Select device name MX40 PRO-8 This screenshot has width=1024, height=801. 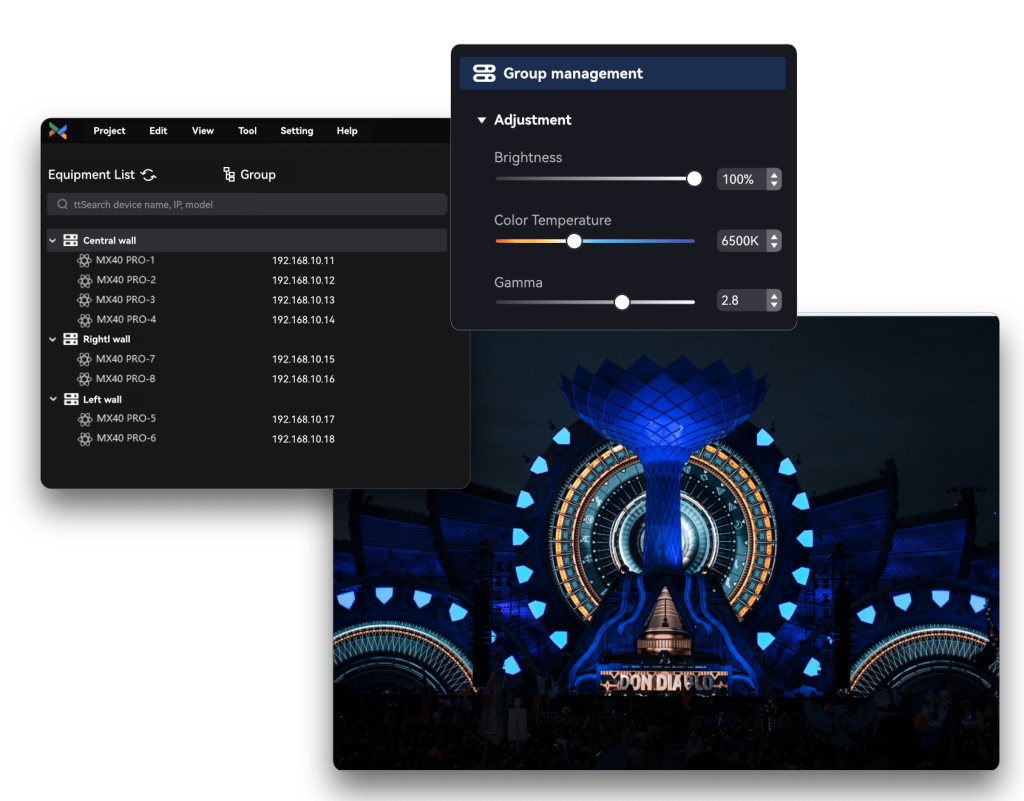[125, 378]
